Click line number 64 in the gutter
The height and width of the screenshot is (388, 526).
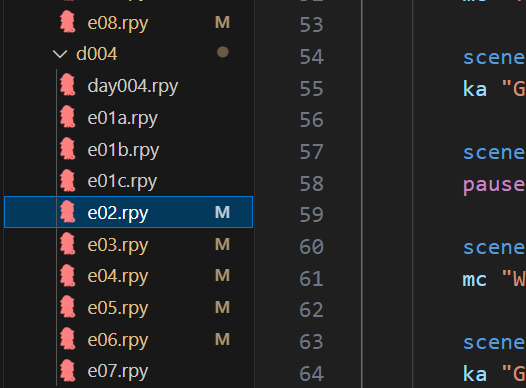tap(312, 374)
